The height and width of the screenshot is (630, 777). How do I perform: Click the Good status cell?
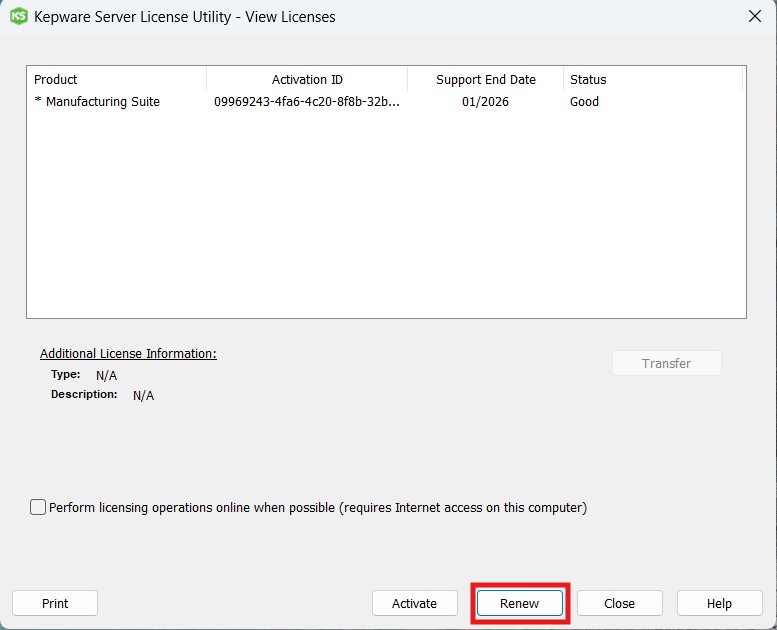tap(584, 101)
